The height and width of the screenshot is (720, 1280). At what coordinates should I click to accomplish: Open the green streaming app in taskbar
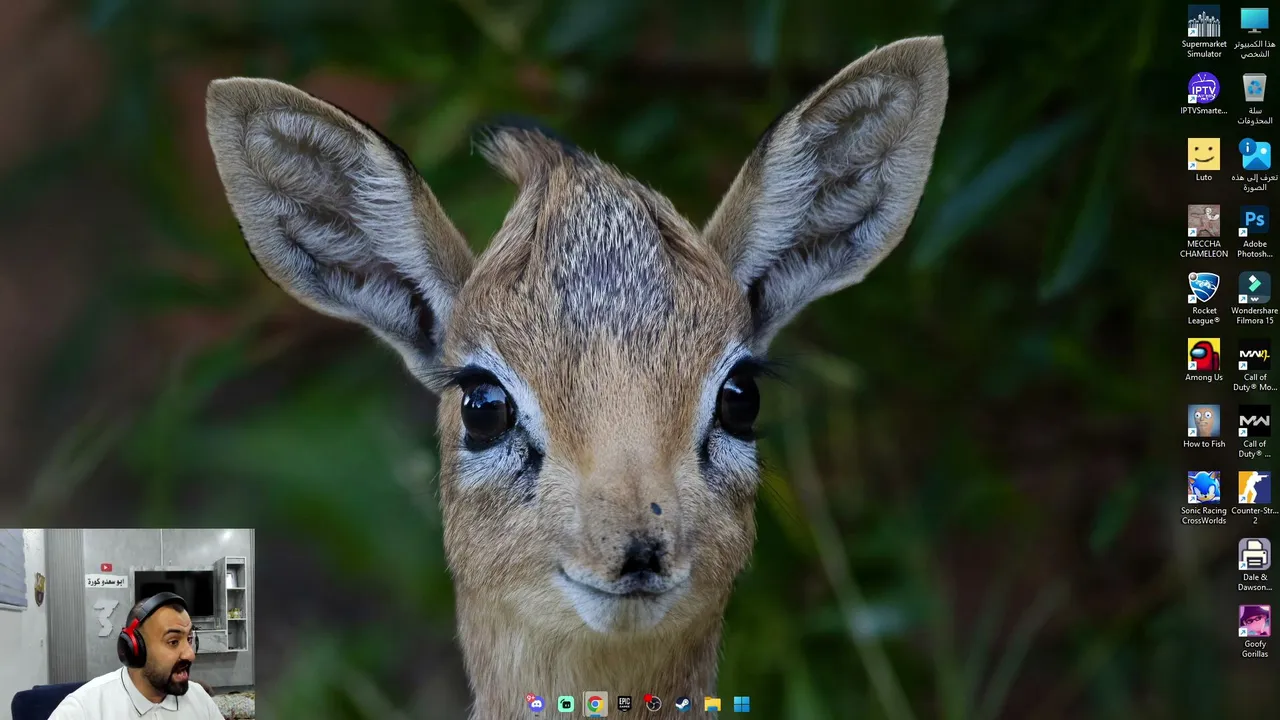(566, 704)
